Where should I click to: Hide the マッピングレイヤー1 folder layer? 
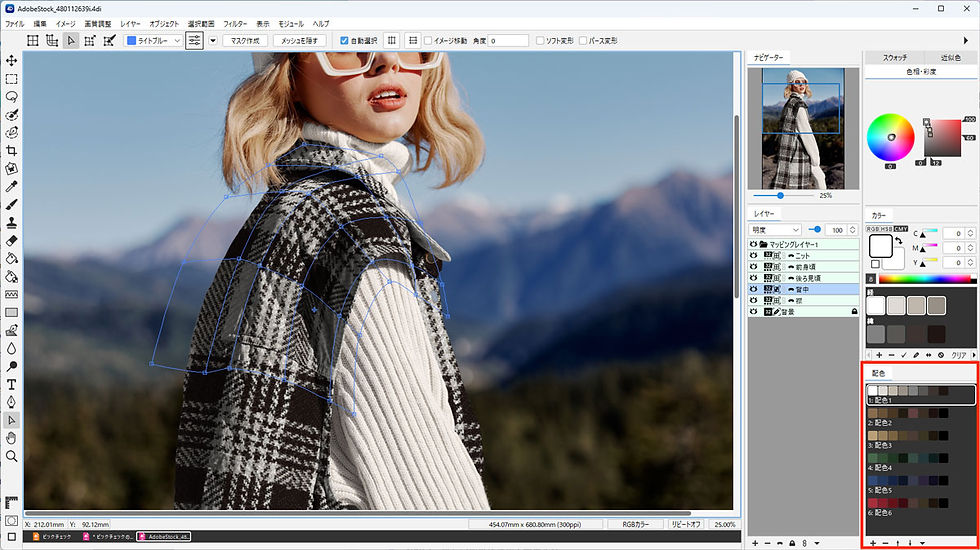(x=753, y=244)
